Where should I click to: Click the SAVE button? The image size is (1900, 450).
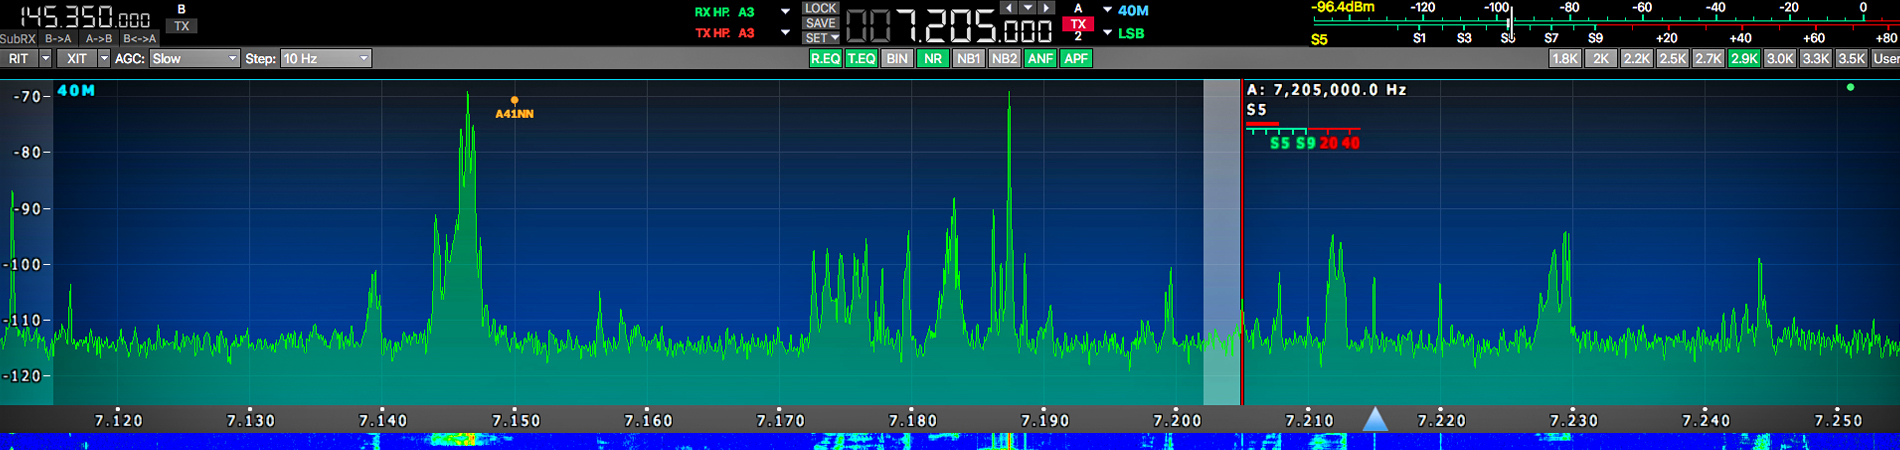pyautogui.click(x=820, y=23)
